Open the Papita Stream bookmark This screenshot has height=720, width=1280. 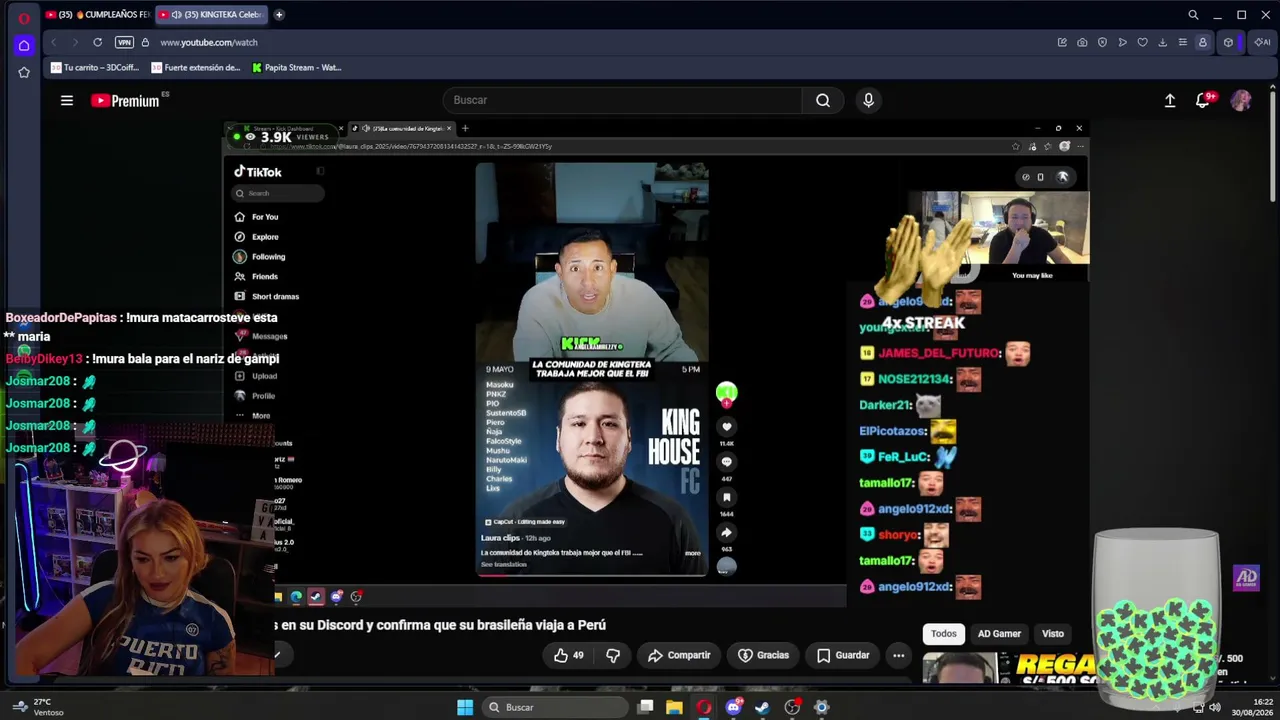click(x=297, y=68)
